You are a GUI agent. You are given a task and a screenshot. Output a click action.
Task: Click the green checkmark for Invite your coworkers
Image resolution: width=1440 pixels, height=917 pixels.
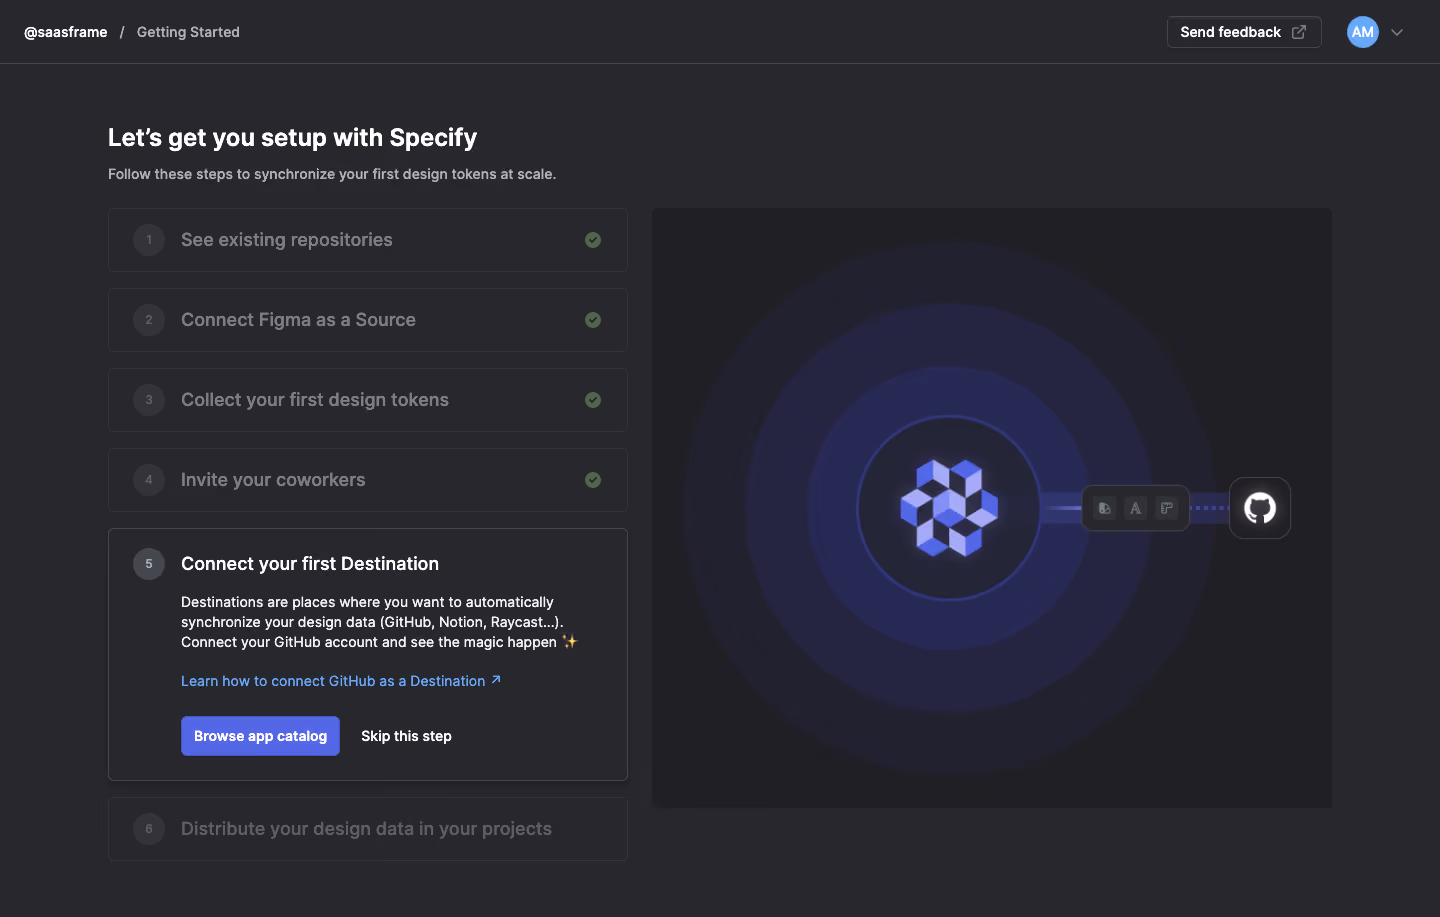(593, 480)
